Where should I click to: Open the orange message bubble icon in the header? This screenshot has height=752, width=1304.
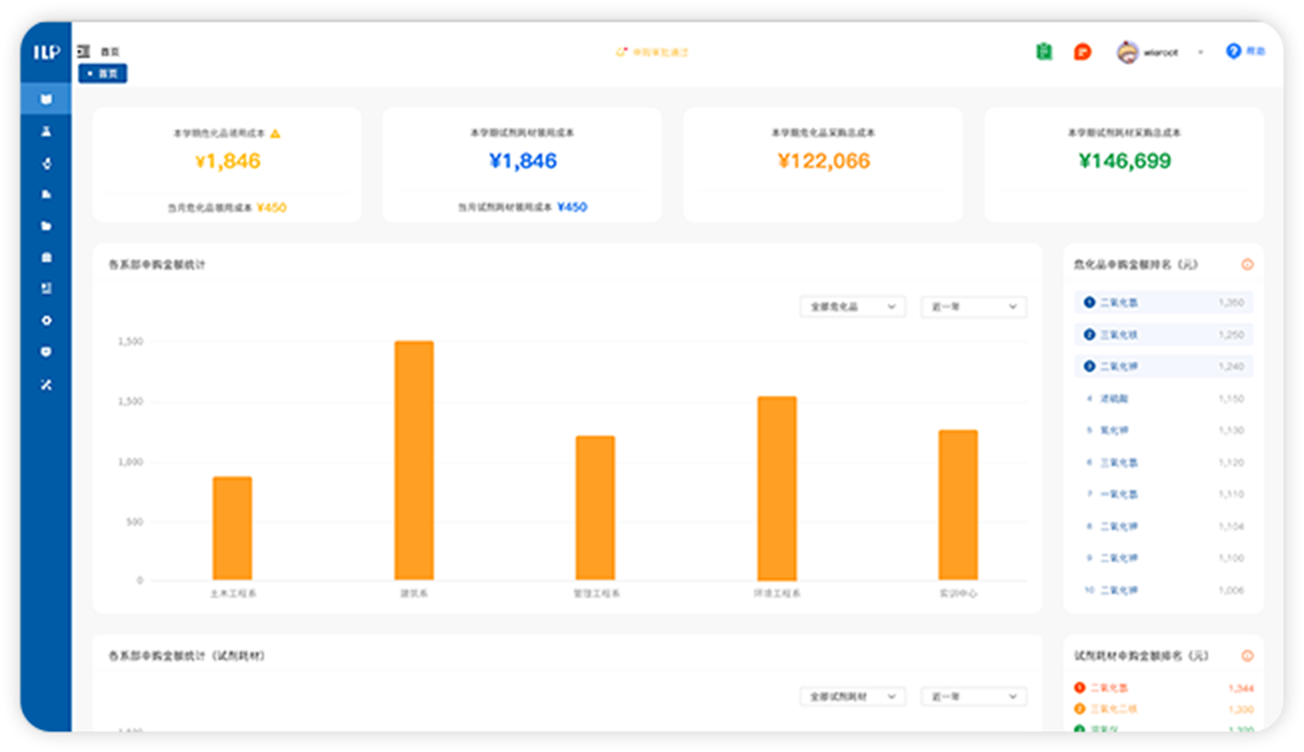(x=1082, y=52)
